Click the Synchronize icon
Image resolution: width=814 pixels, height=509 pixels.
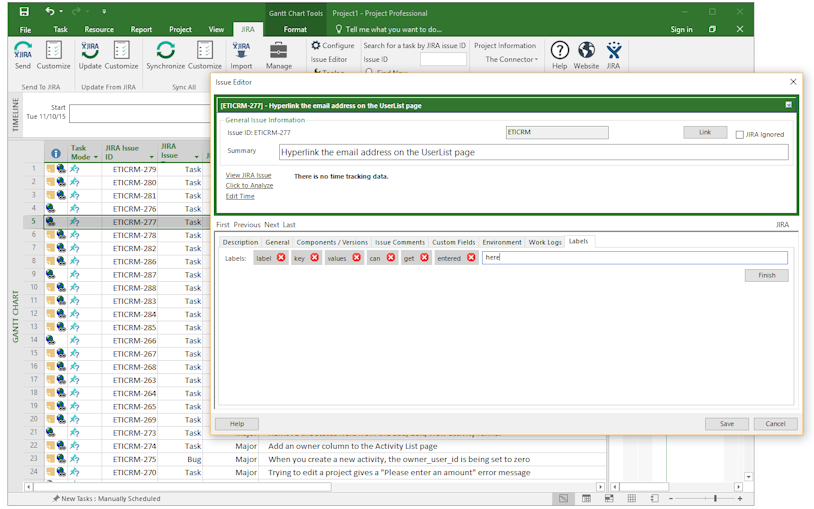[166, 50]
